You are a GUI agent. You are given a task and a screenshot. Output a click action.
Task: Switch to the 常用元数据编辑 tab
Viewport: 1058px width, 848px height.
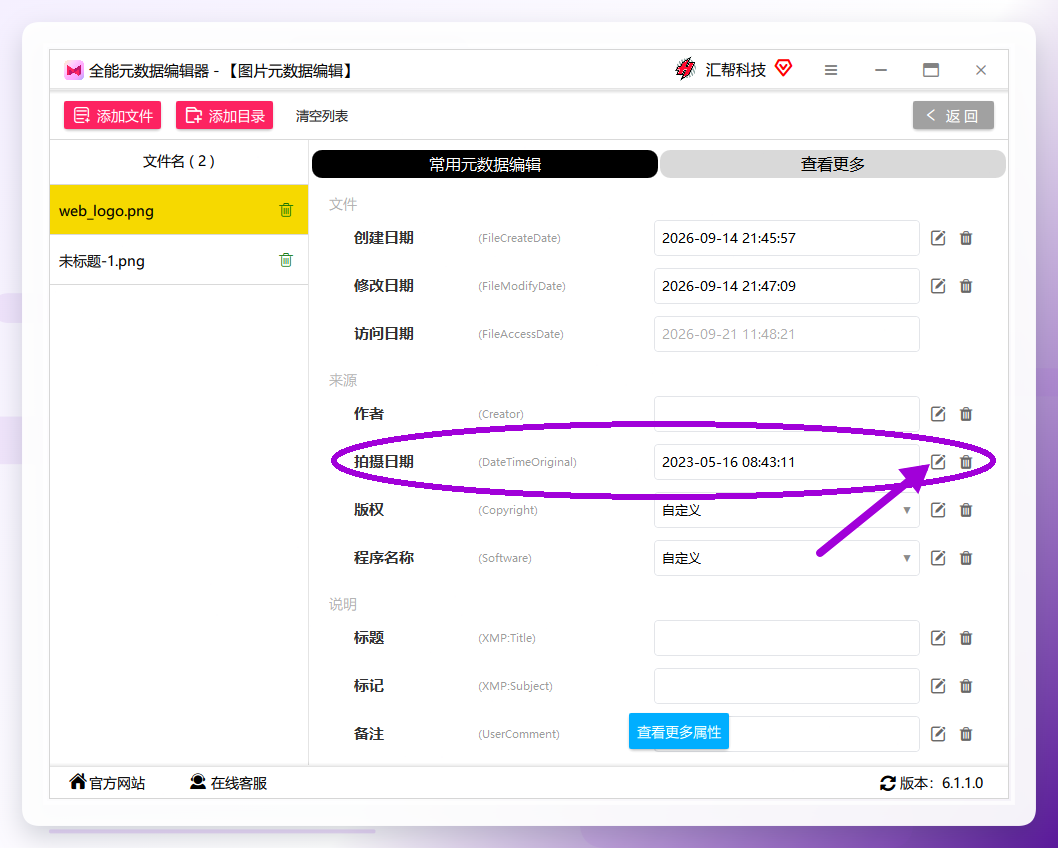click(484, 164)
